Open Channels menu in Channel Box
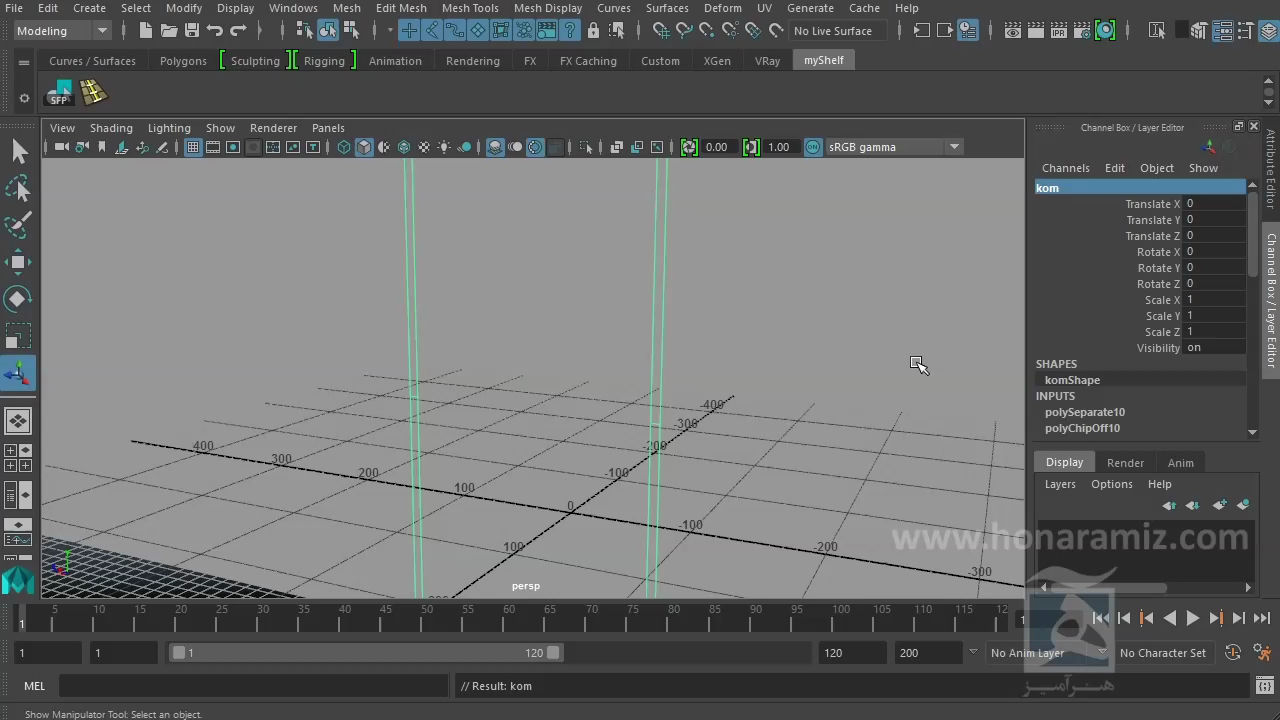This screenshot has width=1280, height=720. coord(1065,168)
